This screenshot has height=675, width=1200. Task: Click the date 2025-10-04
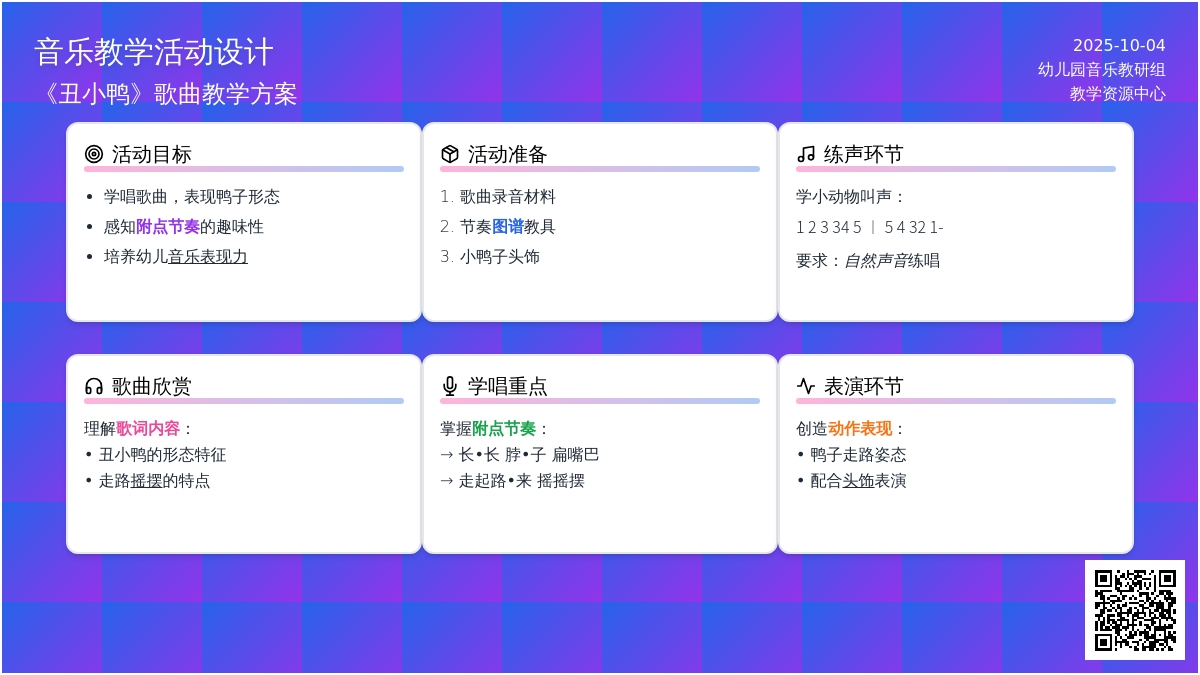click(1119, 46)
